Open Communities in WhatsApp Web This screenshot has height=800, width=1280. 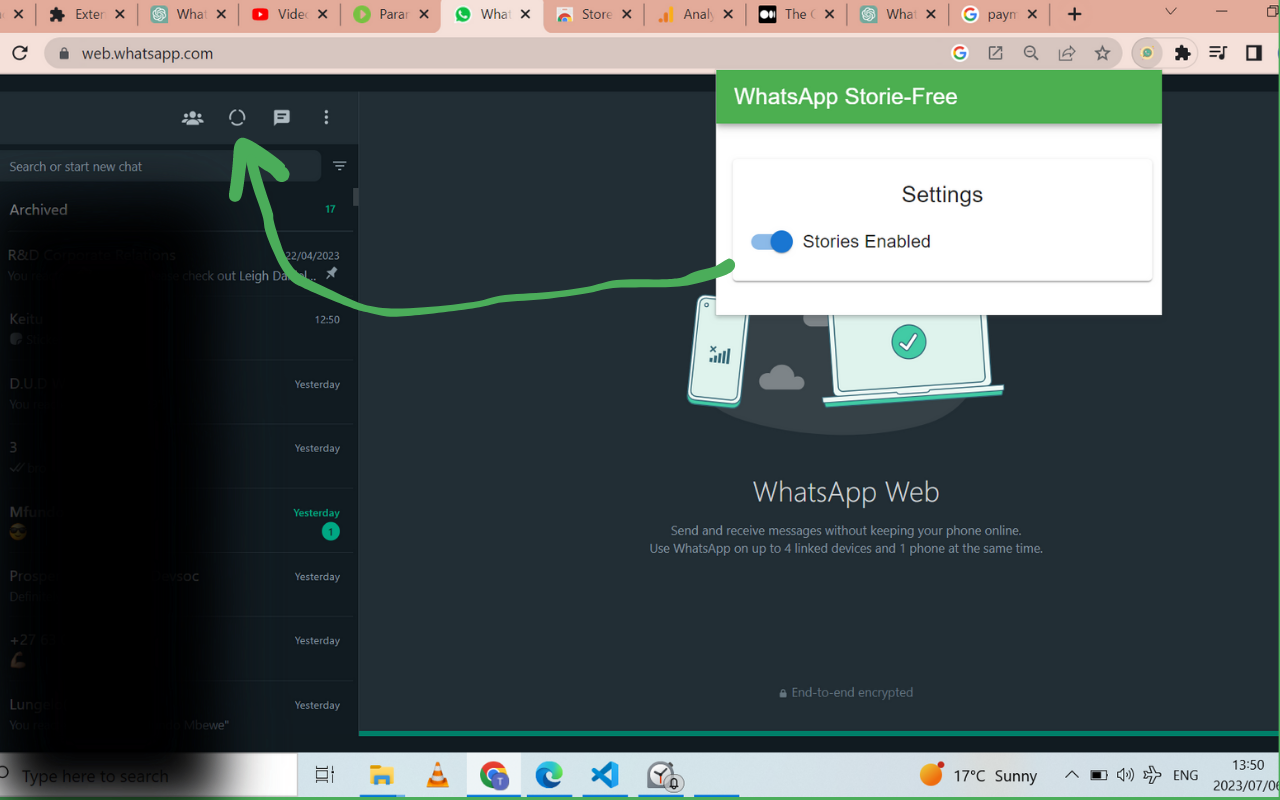pos(192,117)
